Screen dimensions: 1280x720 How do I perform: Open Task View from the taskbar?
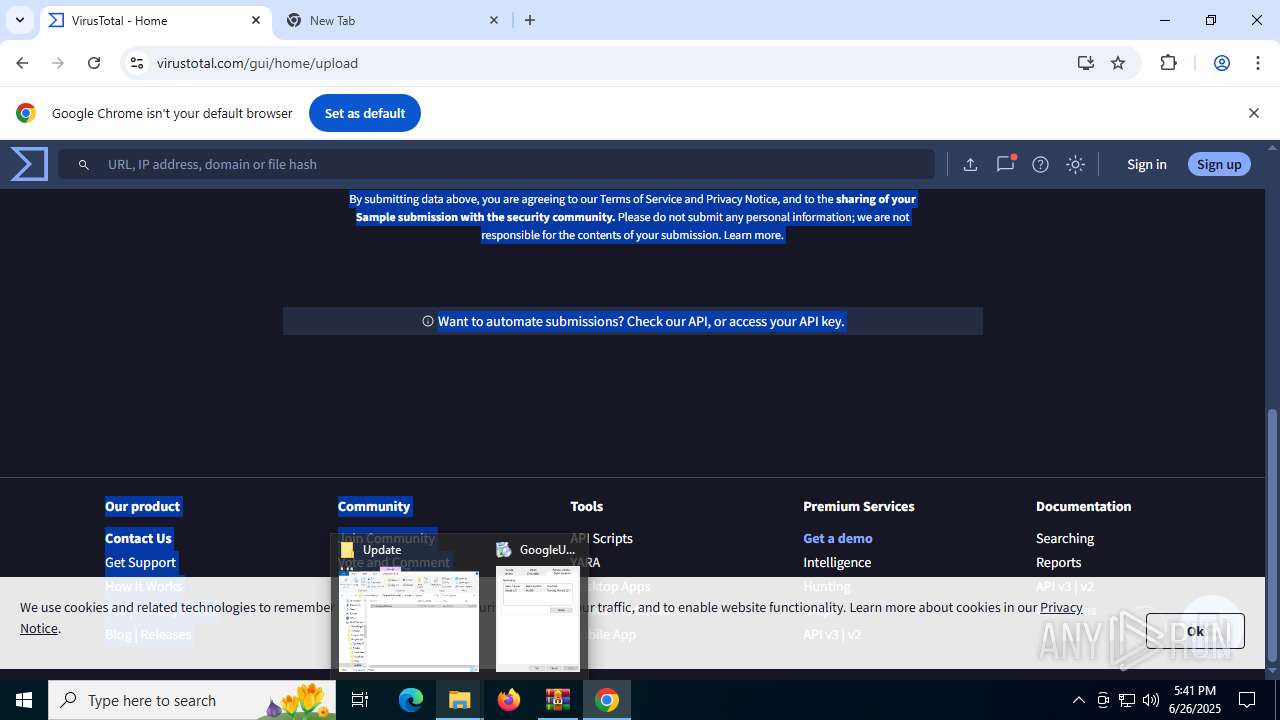click(x=360, y=700)
